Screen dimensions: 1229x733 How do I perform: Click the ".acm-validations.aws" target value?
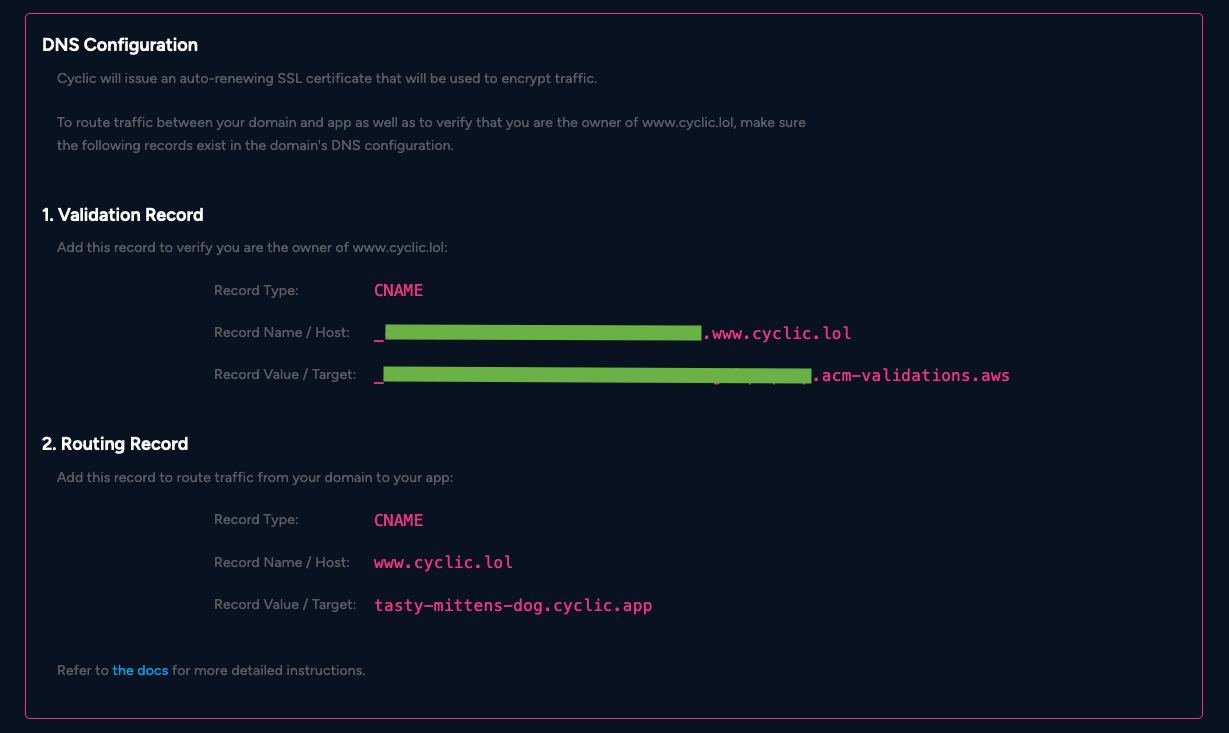(911, 376)
